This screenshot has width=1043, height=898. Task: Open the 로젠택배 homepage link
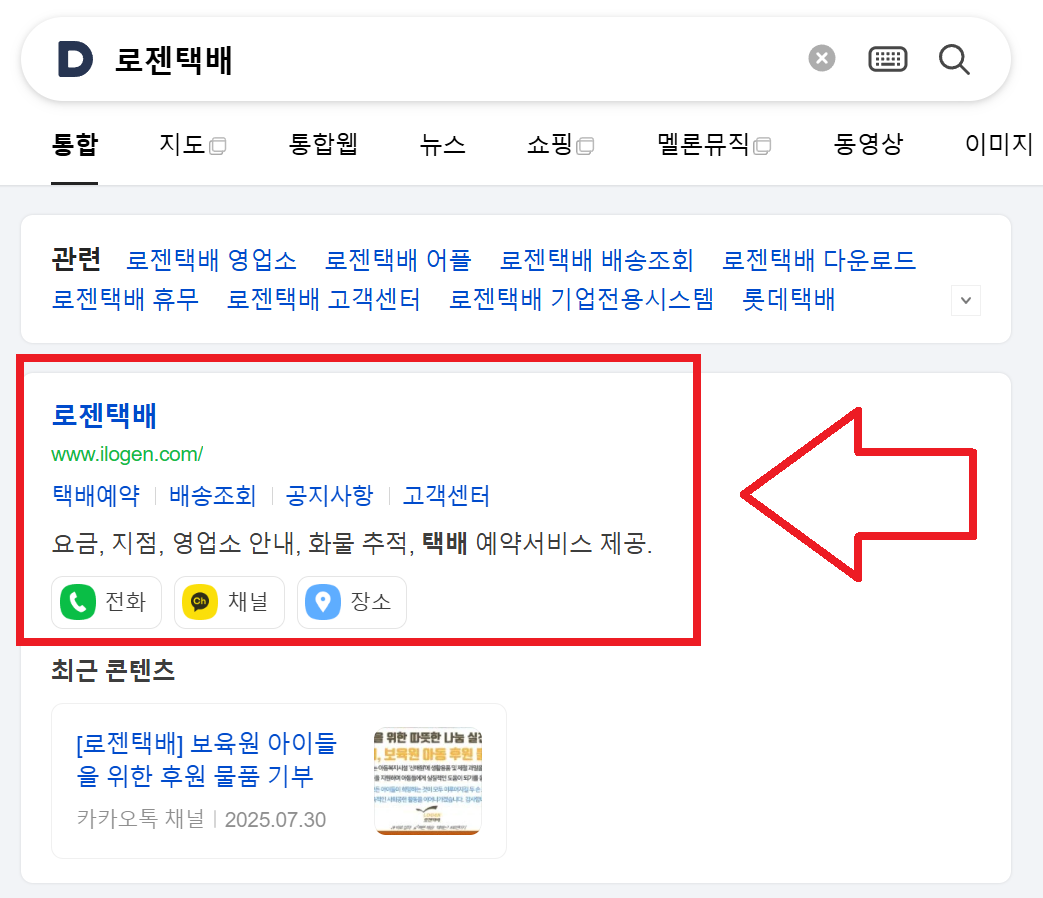[103, 415]
